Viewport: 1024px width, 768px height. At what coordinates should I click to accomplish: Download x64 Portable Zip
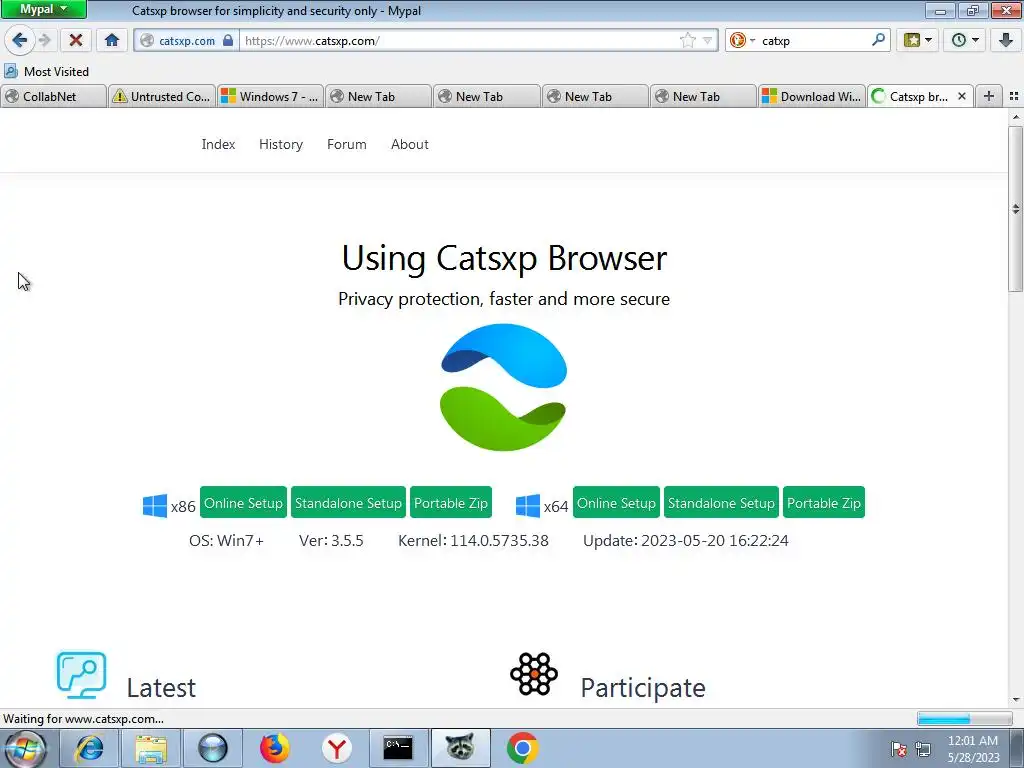click(824, 503)
